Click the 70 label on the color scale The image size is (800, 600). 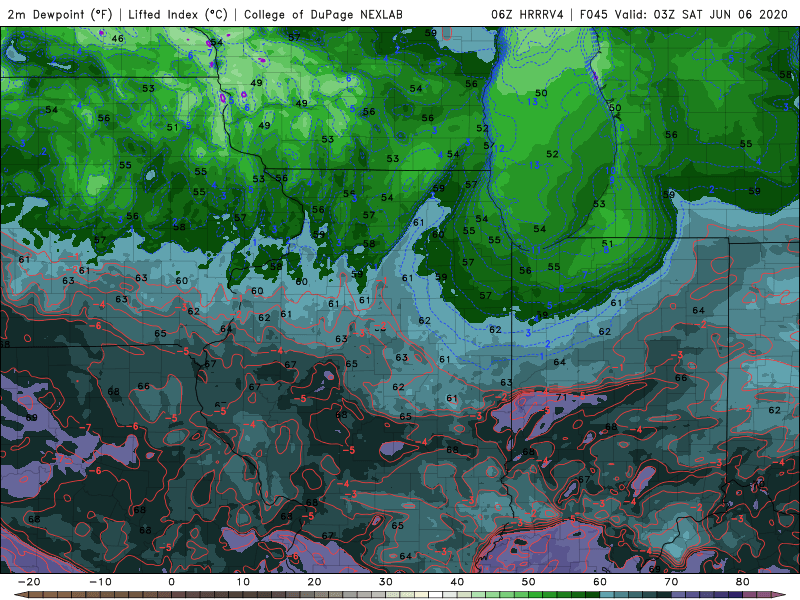671,582
